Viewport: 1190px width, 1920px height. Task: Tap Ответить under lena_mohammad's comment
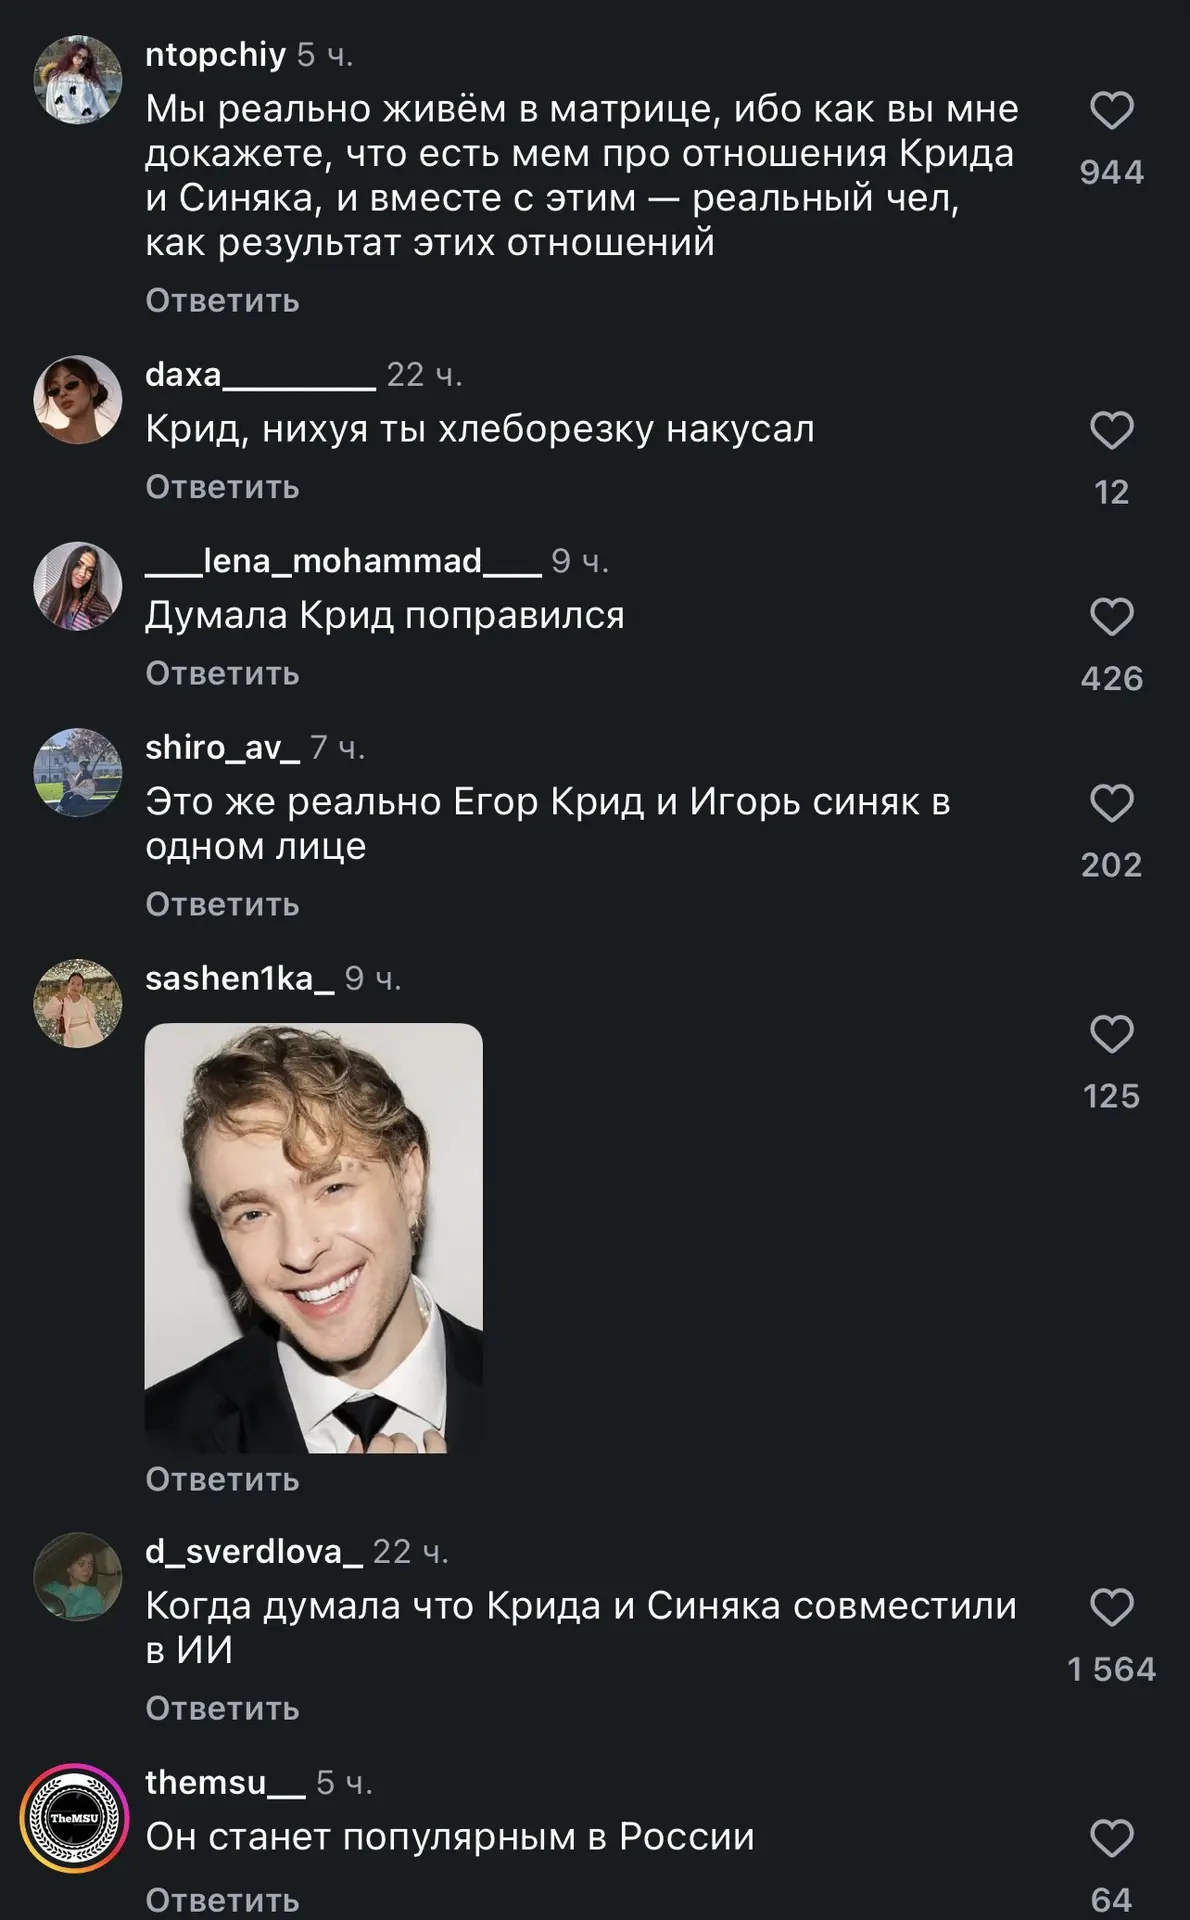click(x=222, y=674)
